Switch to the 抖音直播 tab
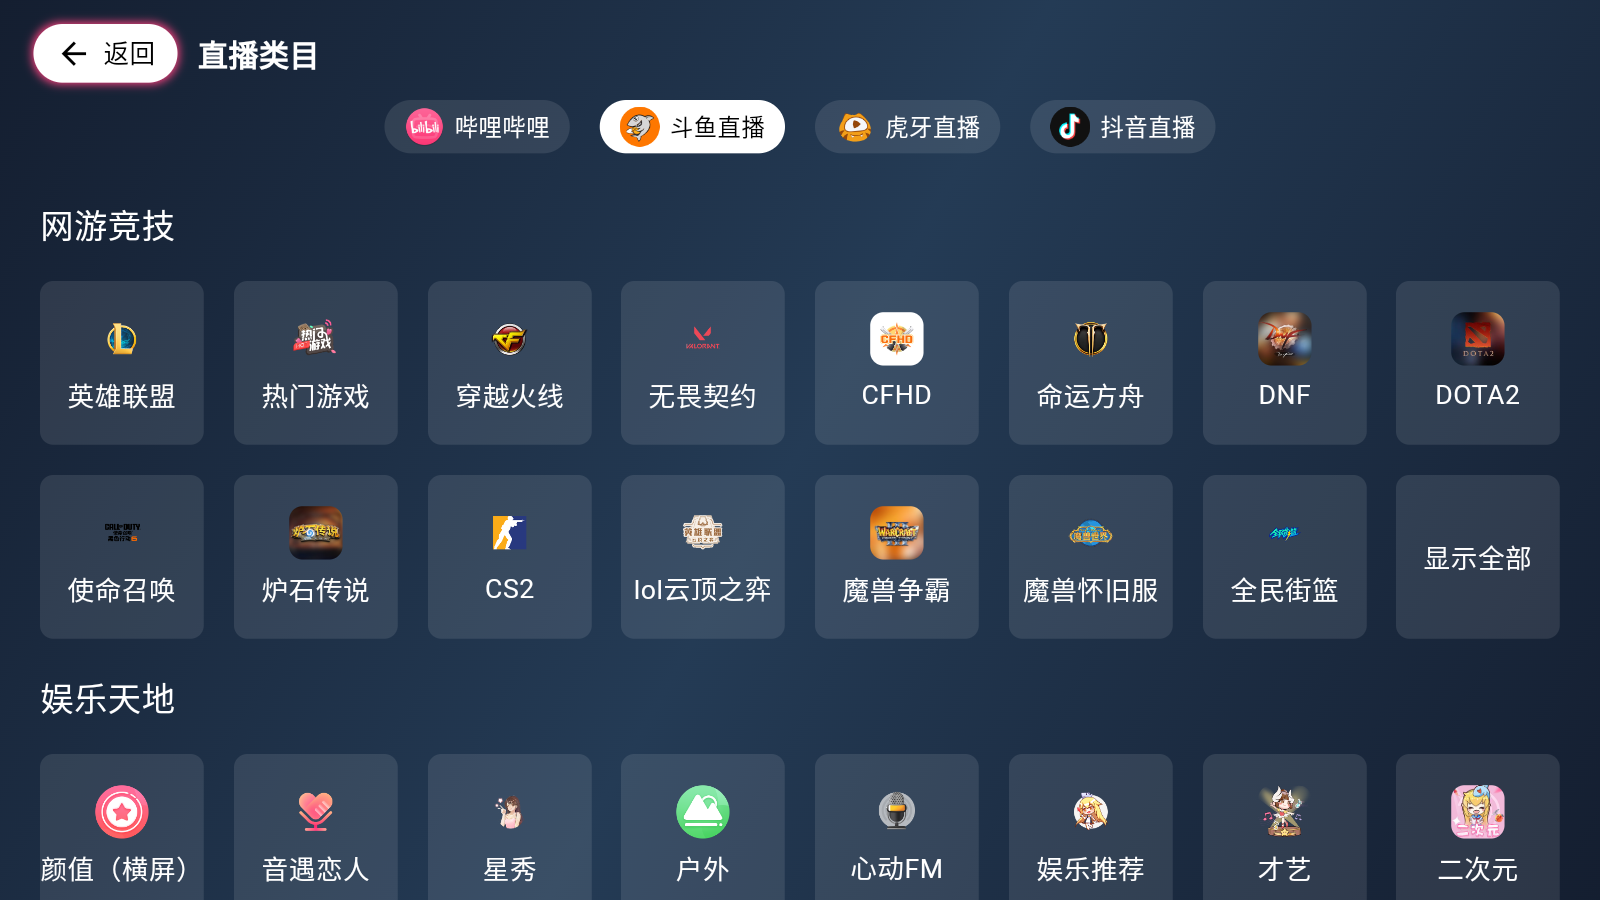The width and height of the screenshot is (1600, 900). pos(1122,127)
